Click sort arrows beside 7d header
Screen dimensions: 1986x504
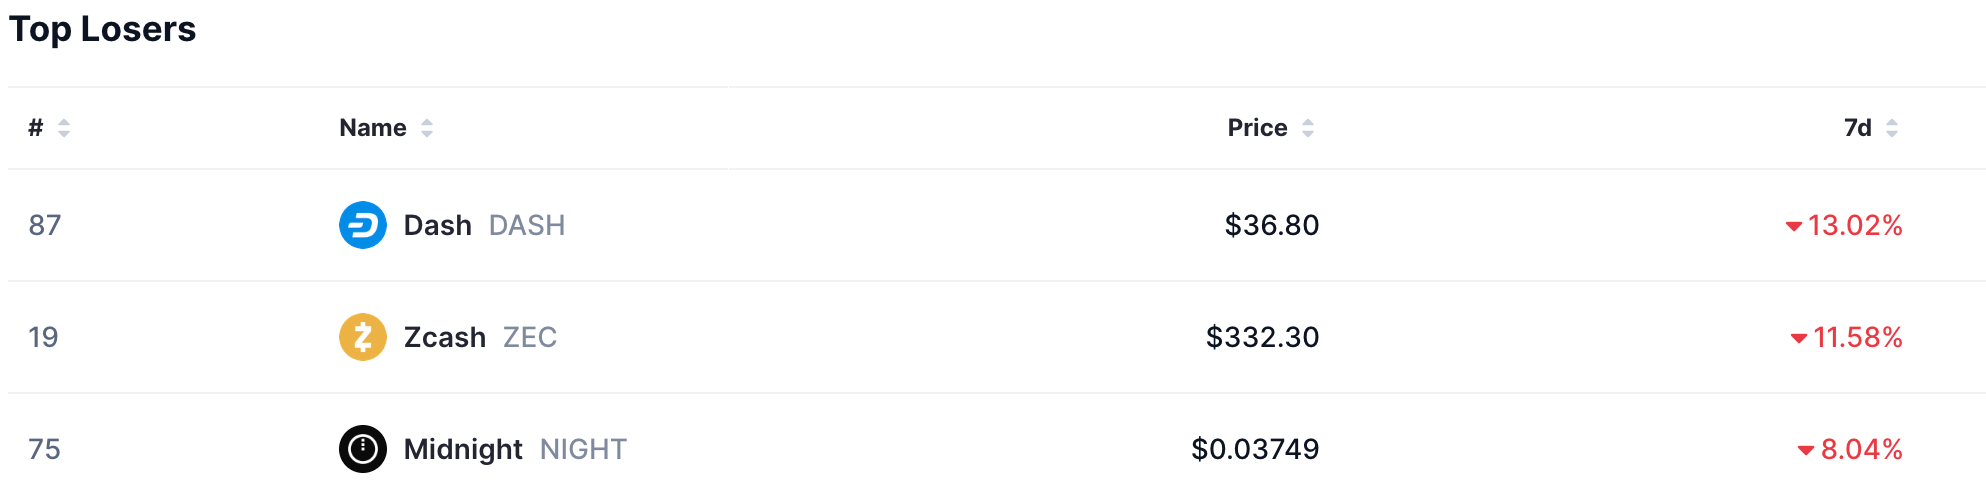click(1892, 128)
